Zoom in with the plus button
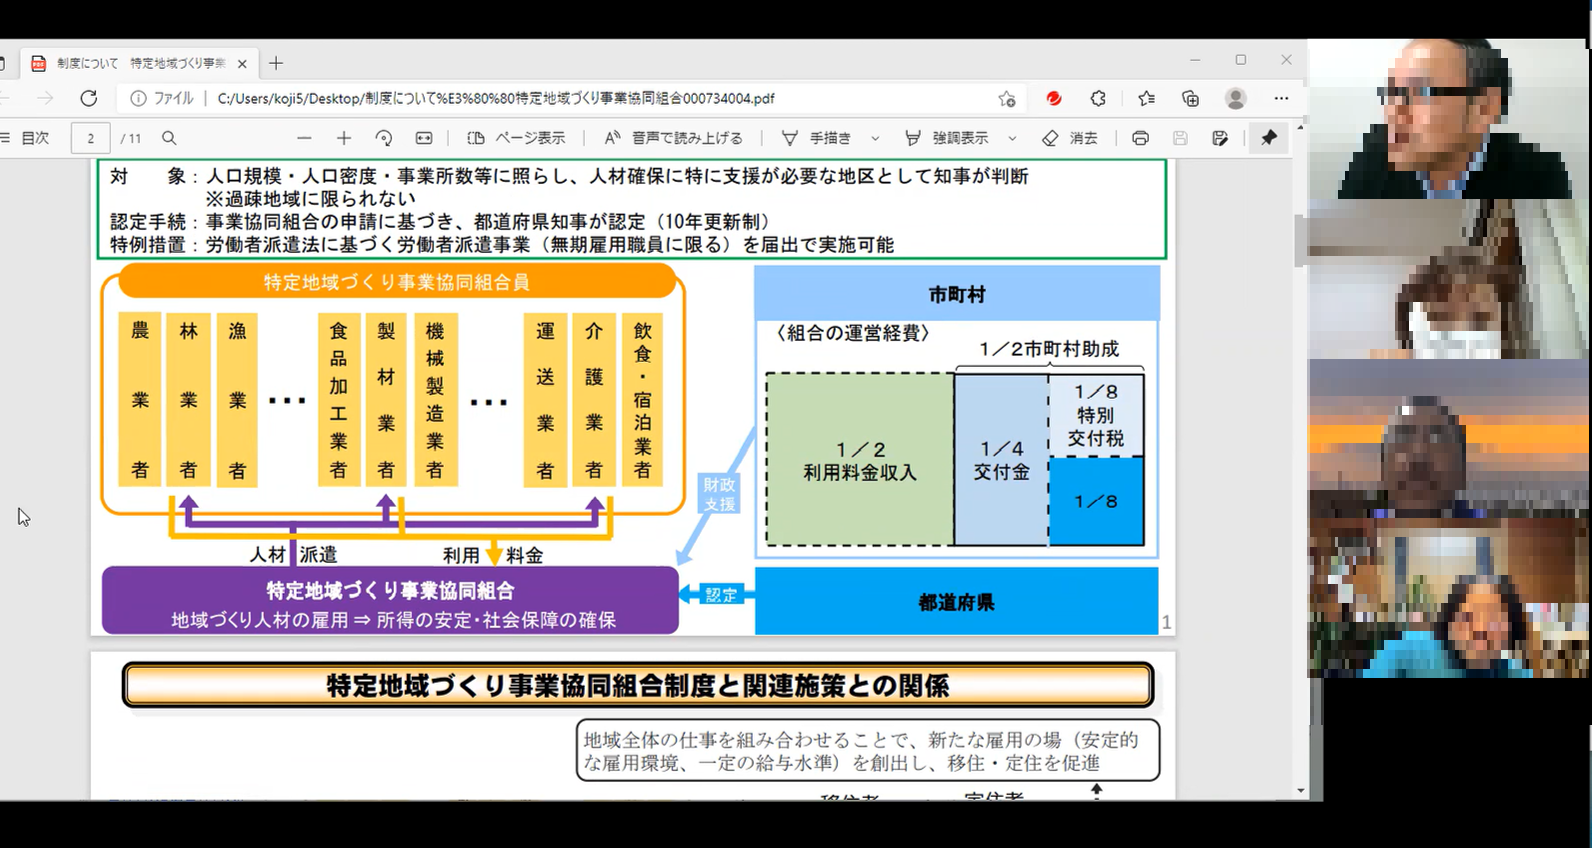1592x848 pixels. 344,138
